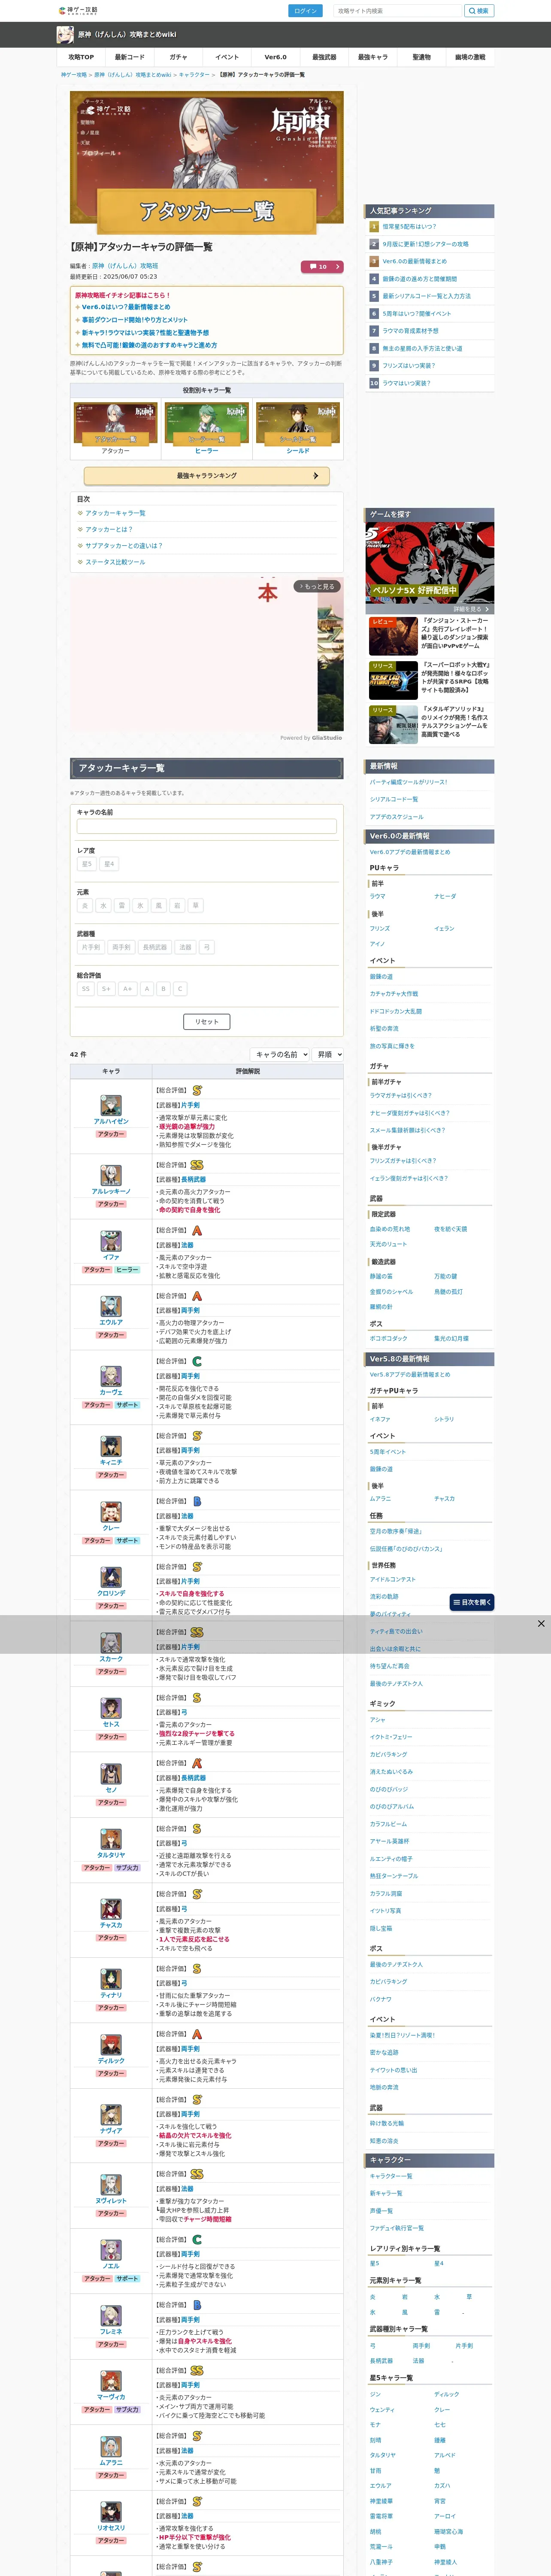Open イファ character portrait

[x=111, y=1242]
